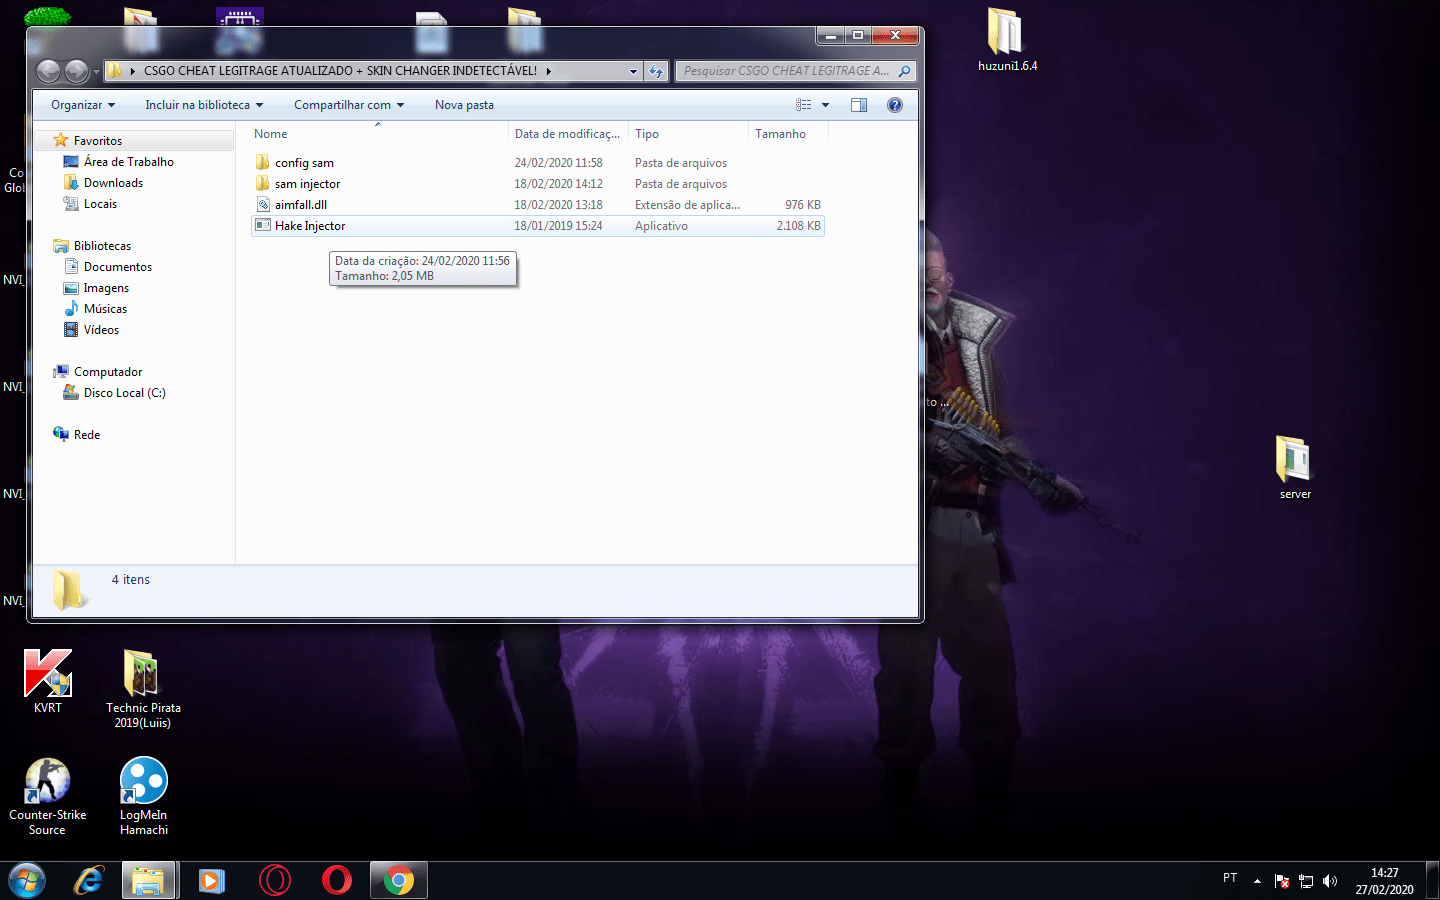The image size is (1440, 900).
Task: Click the search box of the CSGO folder
Action: point(796,71)
